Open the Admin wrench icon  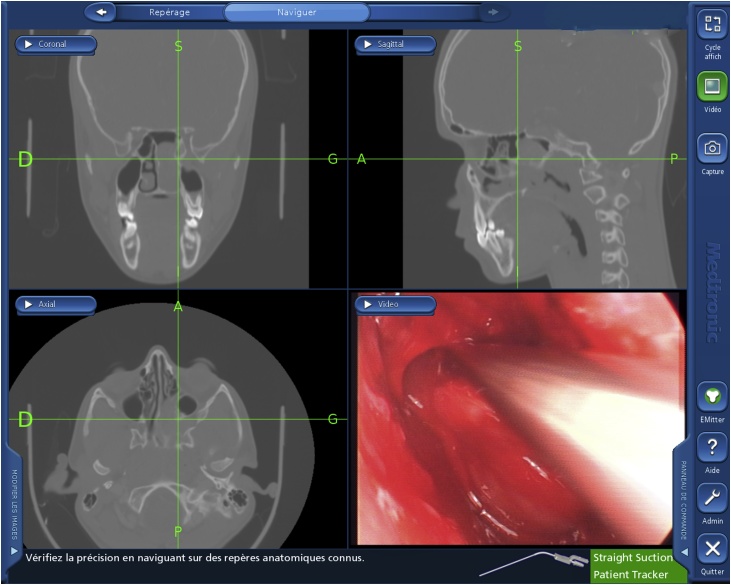[x=711, y=498]
